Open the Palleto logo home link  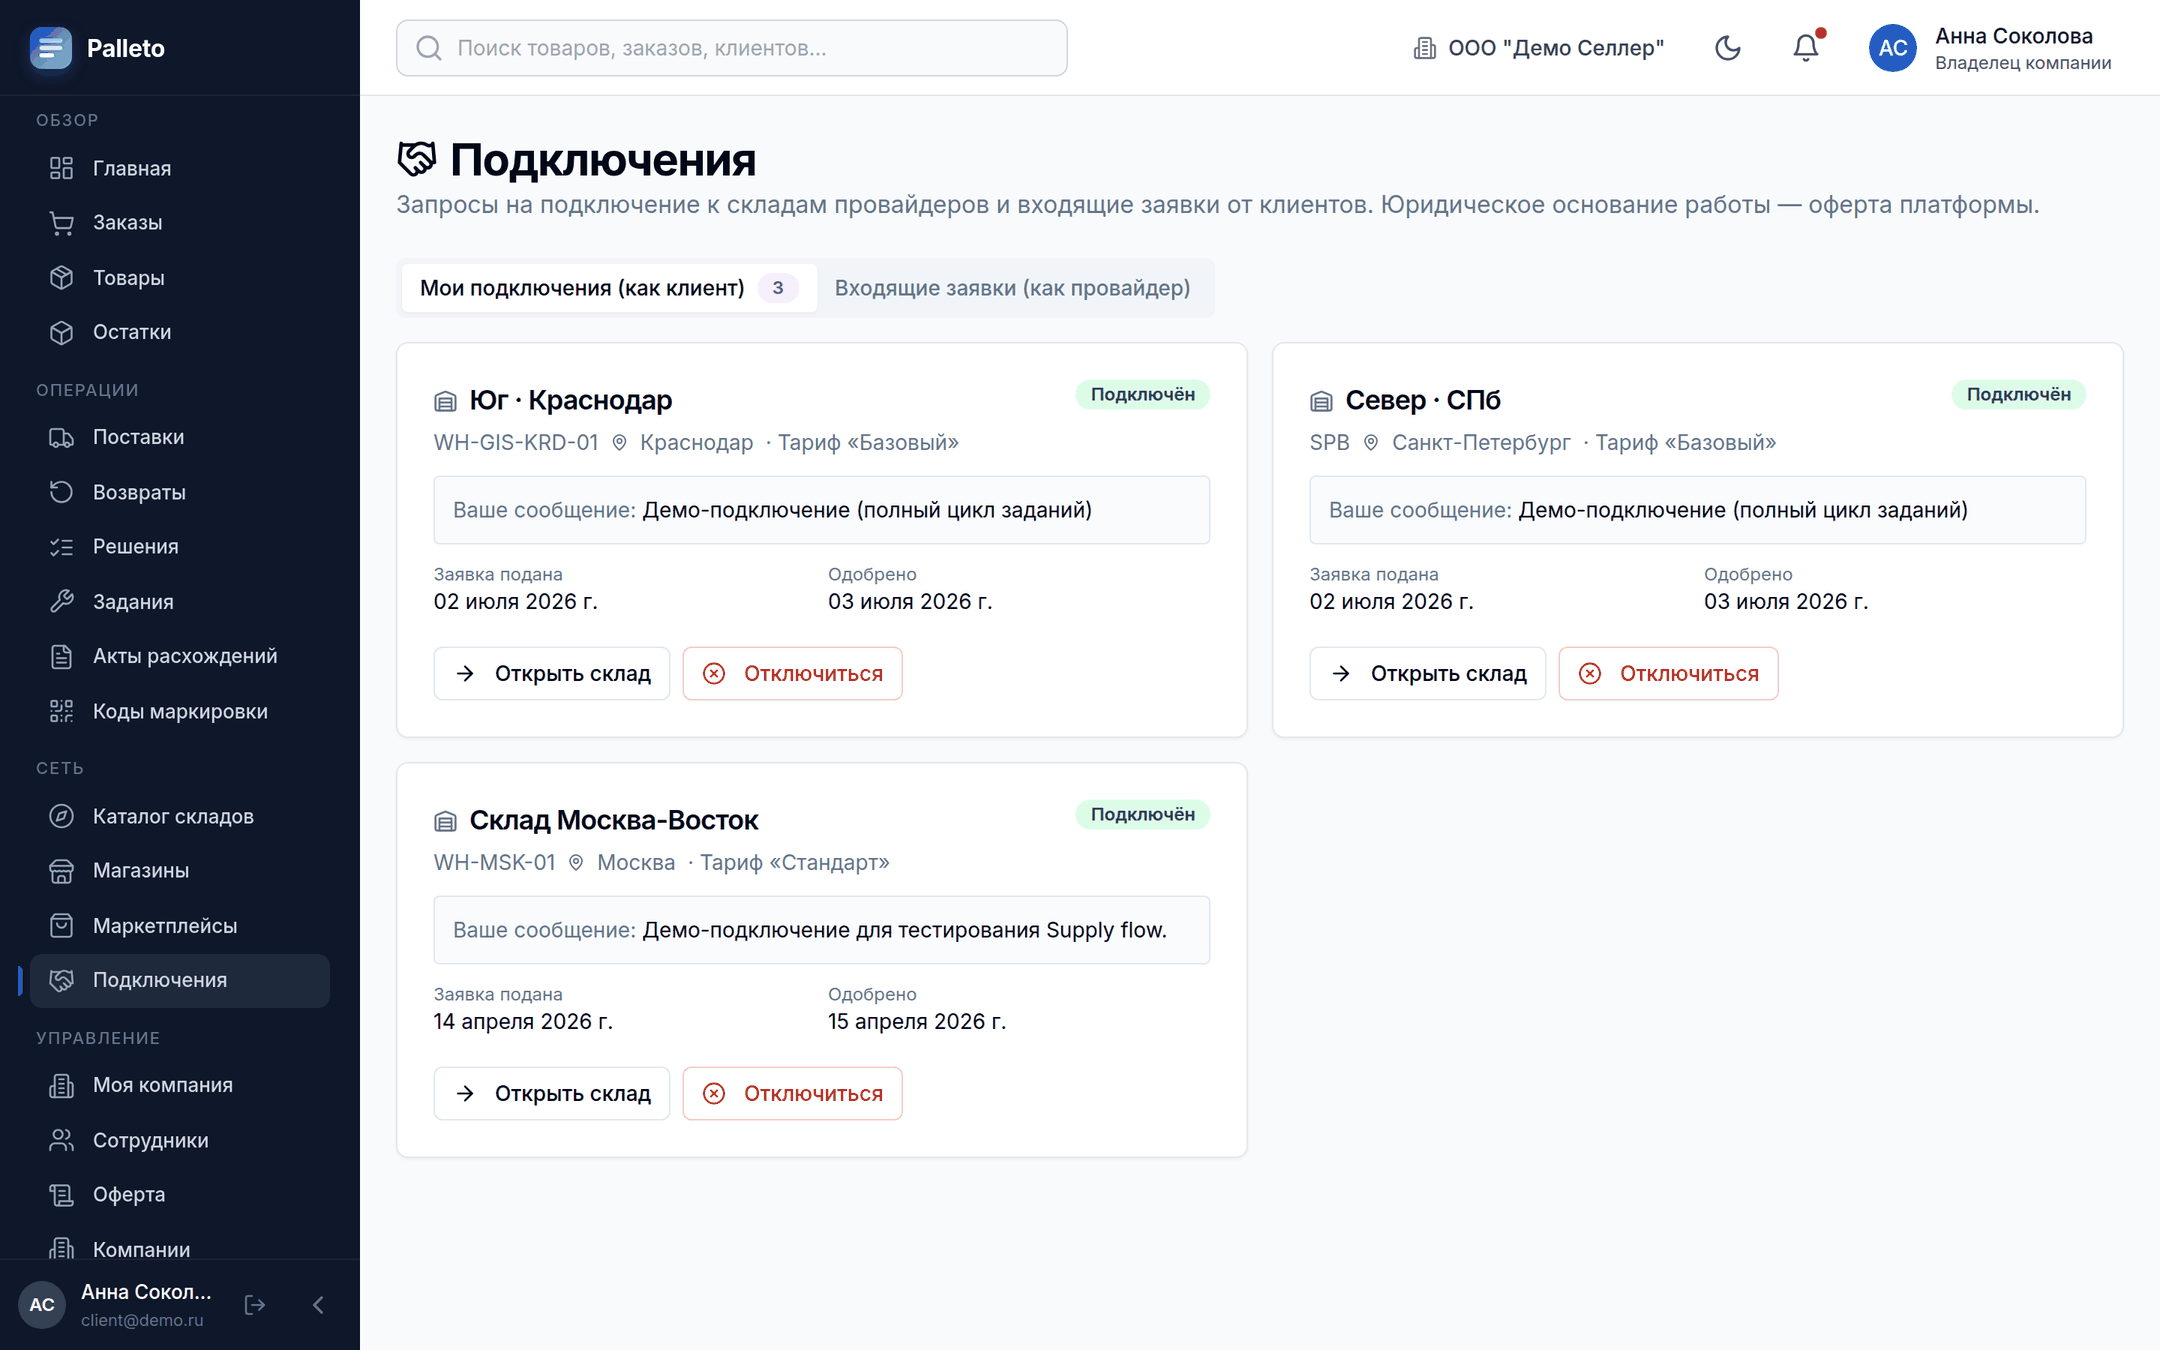pyautogui.click(x=98, y=48)
